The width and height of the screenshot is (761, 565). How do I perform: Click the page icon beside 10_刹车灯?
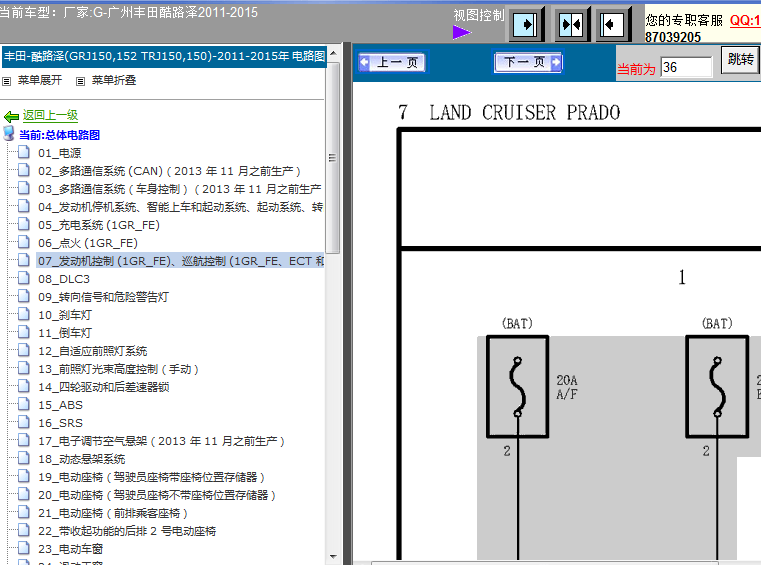[23, 314]
